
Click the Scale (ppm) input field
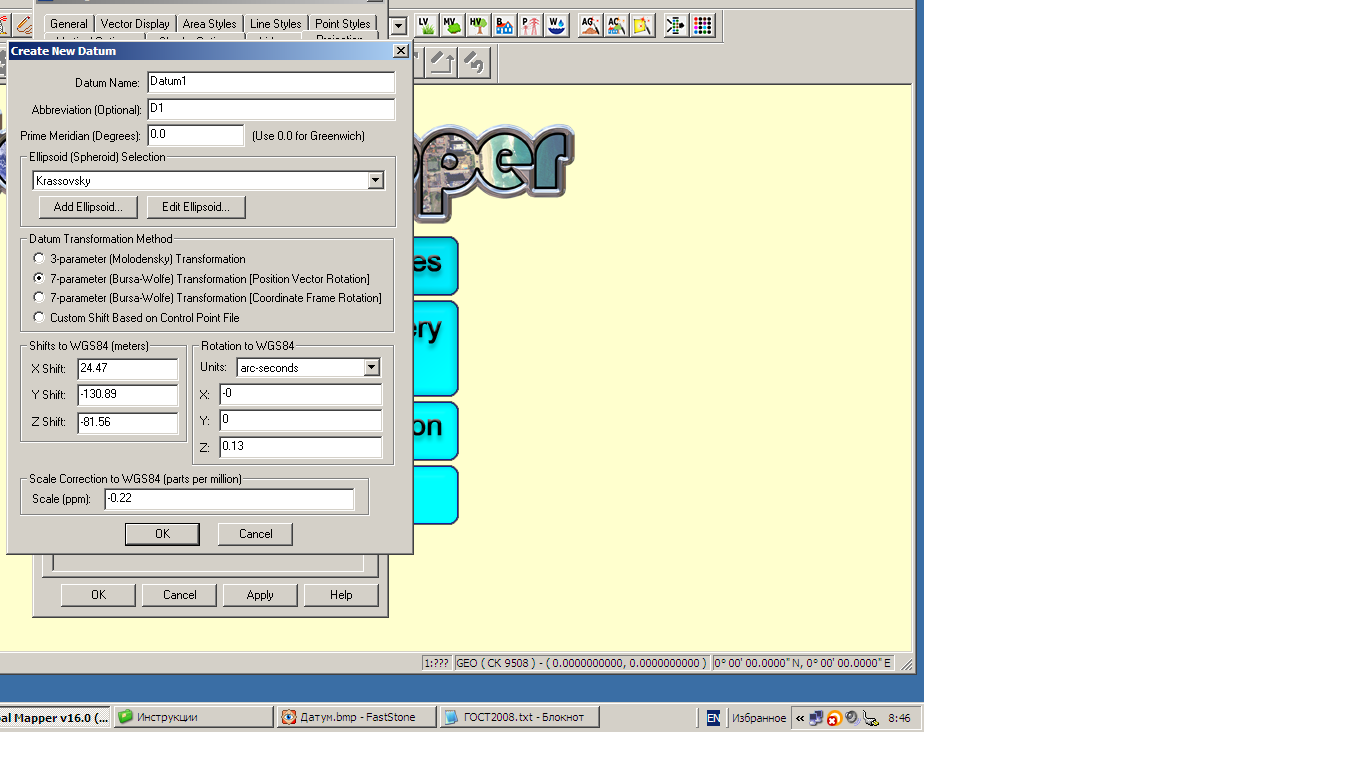(229, 498)
